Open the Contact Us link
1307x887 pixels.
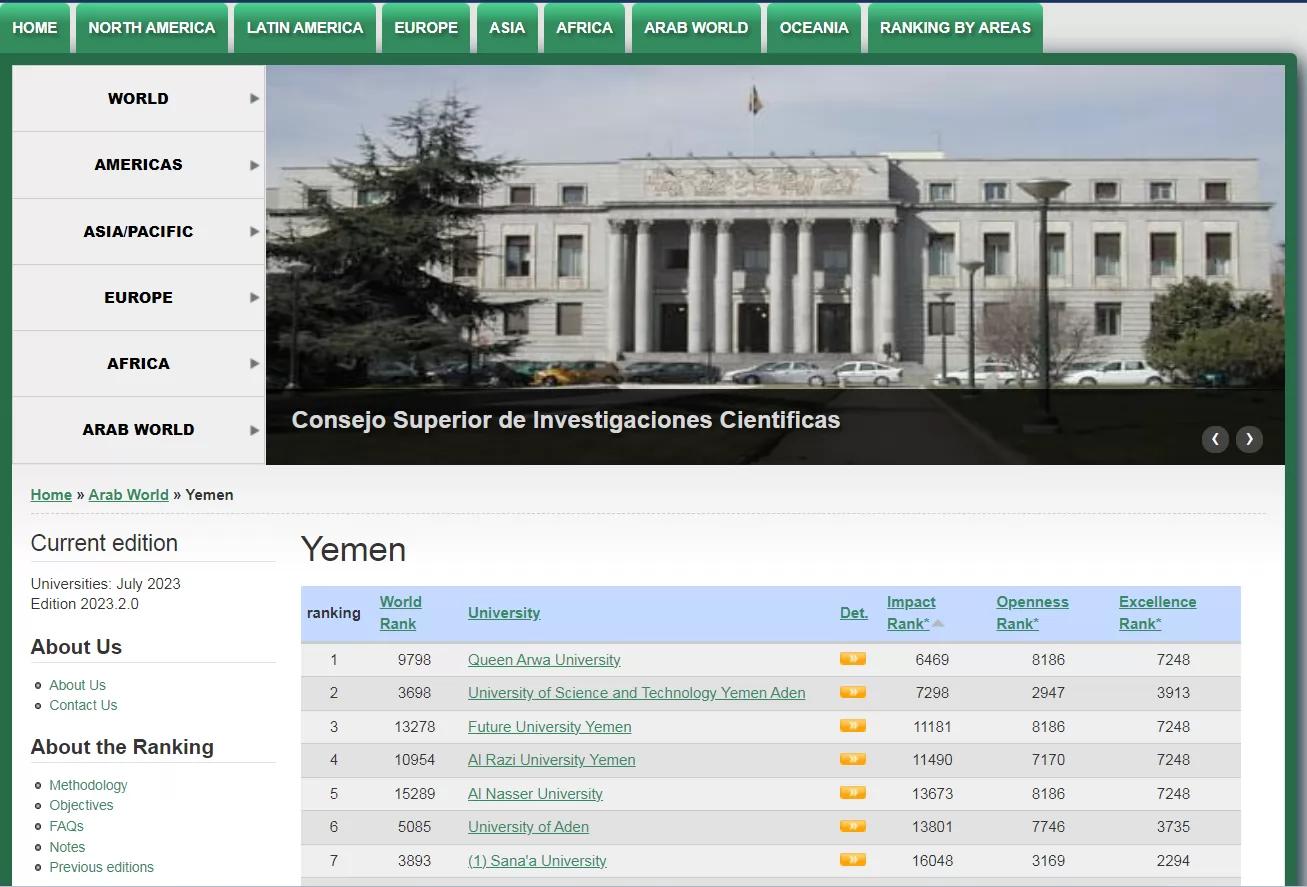point(83,705)
